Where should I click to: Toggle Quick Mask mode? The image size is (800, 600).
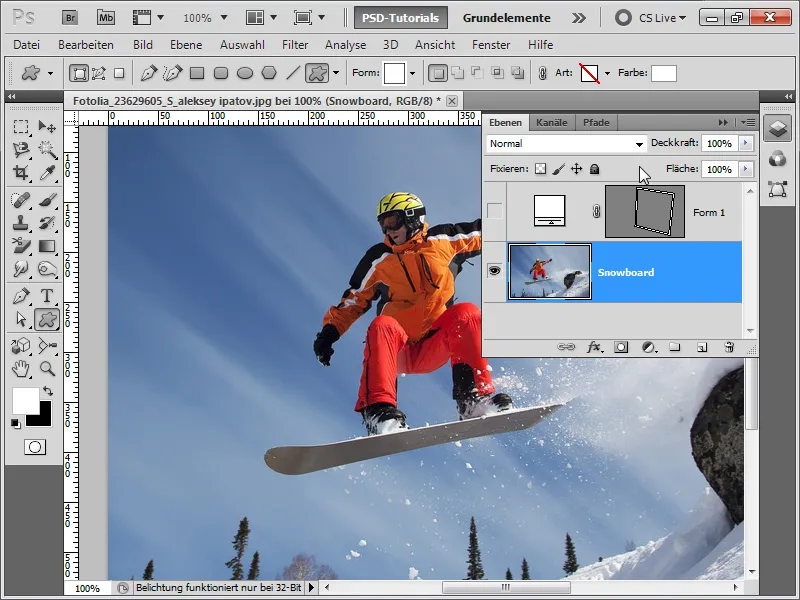click(x=35, y=447)
